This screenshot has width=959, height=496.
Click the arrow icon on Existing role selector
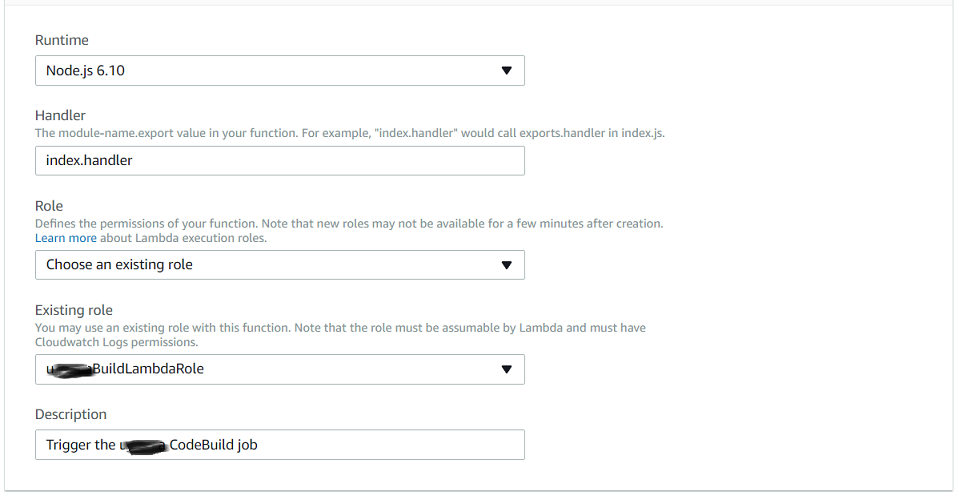(506, 369)
